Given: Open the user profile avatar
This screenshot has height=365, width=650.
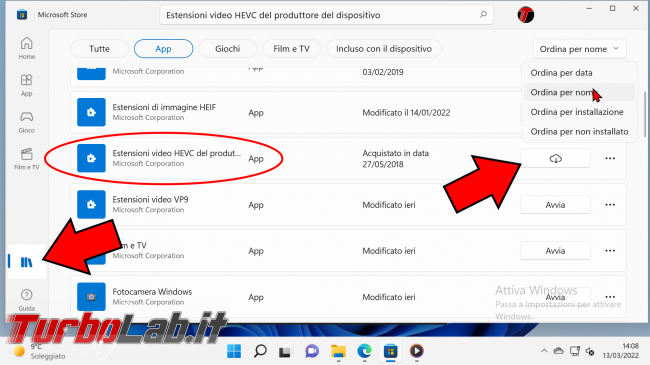Looking at the screenshot, I should tap(526, 15).
